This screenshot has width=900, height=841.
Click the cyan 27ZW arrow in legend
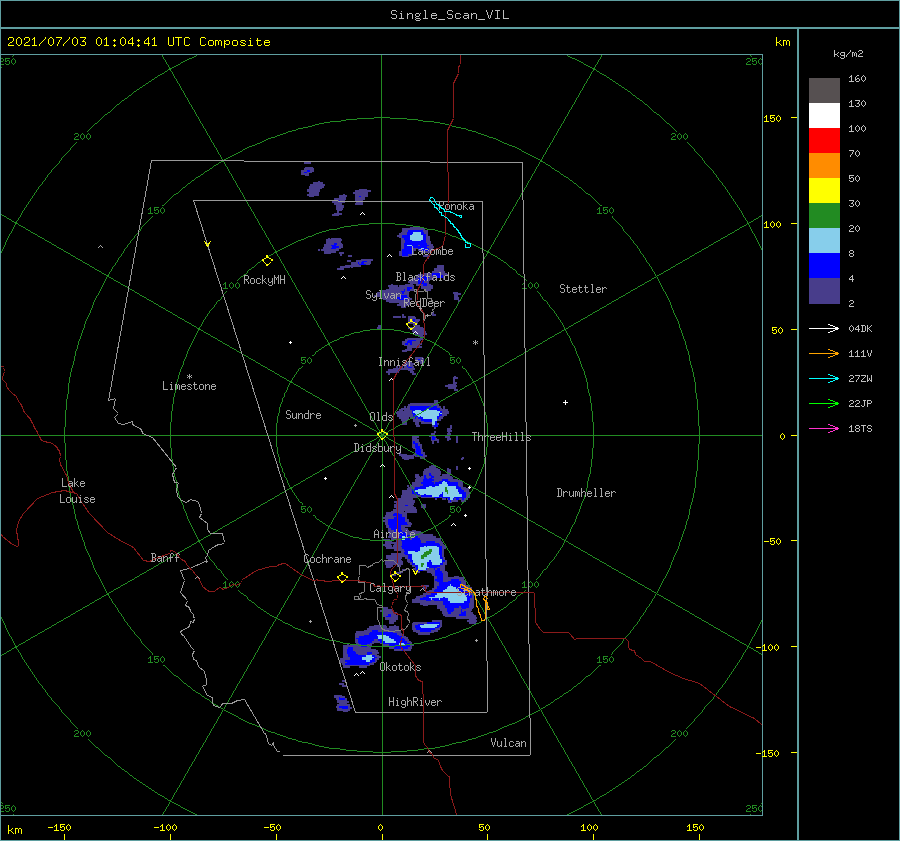824,378
